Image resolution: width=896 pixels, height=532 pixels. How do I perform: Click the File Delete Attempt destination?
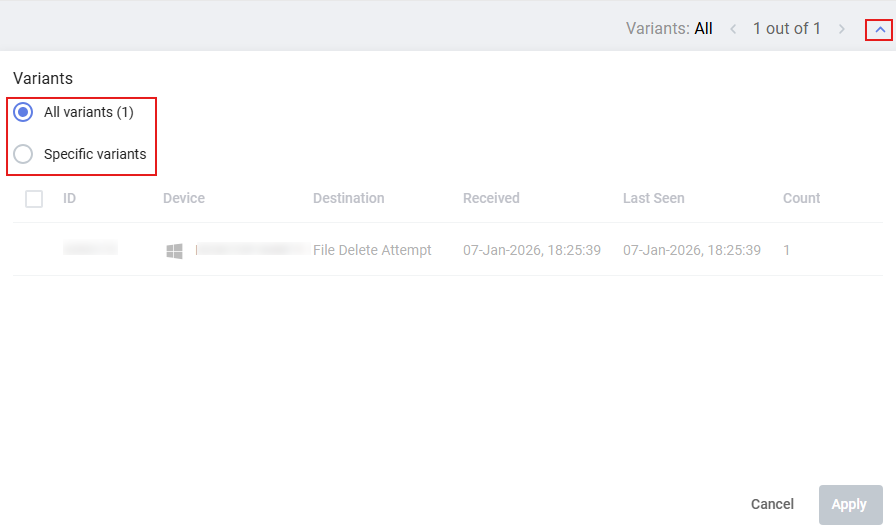[x=372, y=250]
